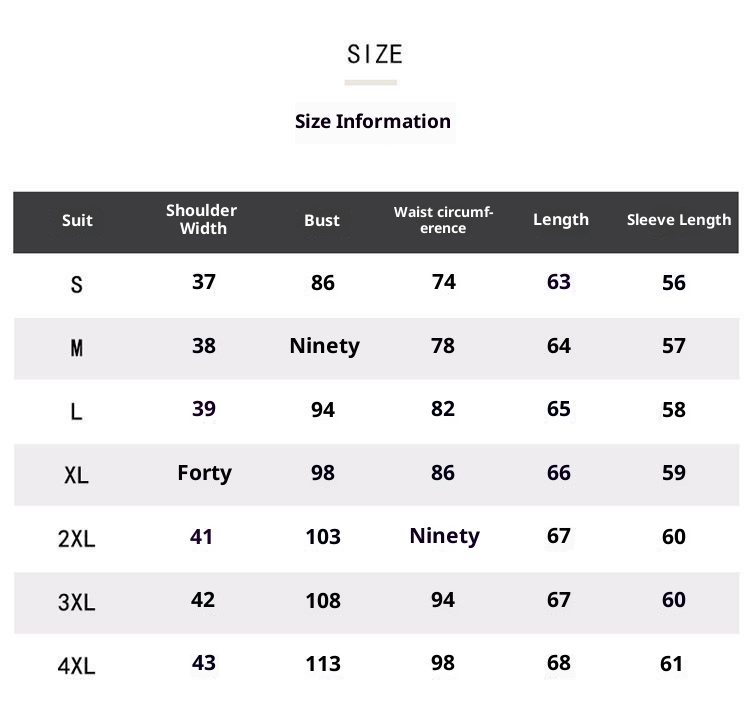Select the Shoulder Width column header

point(202,219)
